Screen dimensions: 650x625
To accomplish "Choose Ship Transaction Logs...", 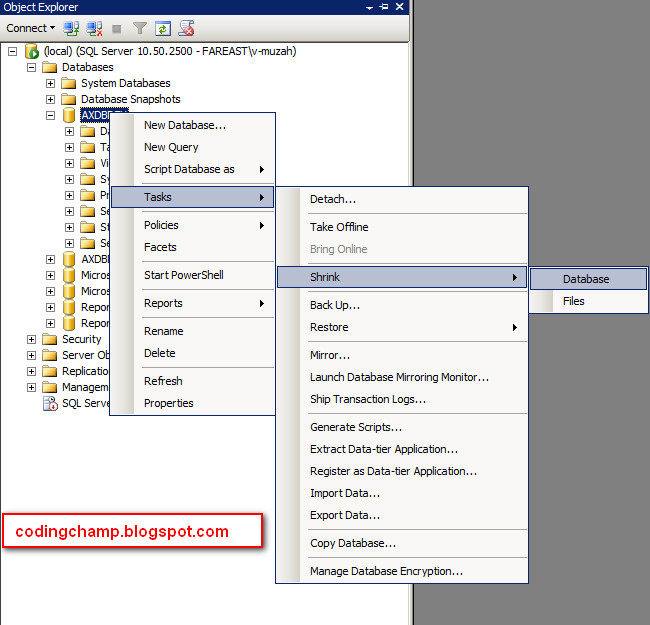I will coord(402,399).
